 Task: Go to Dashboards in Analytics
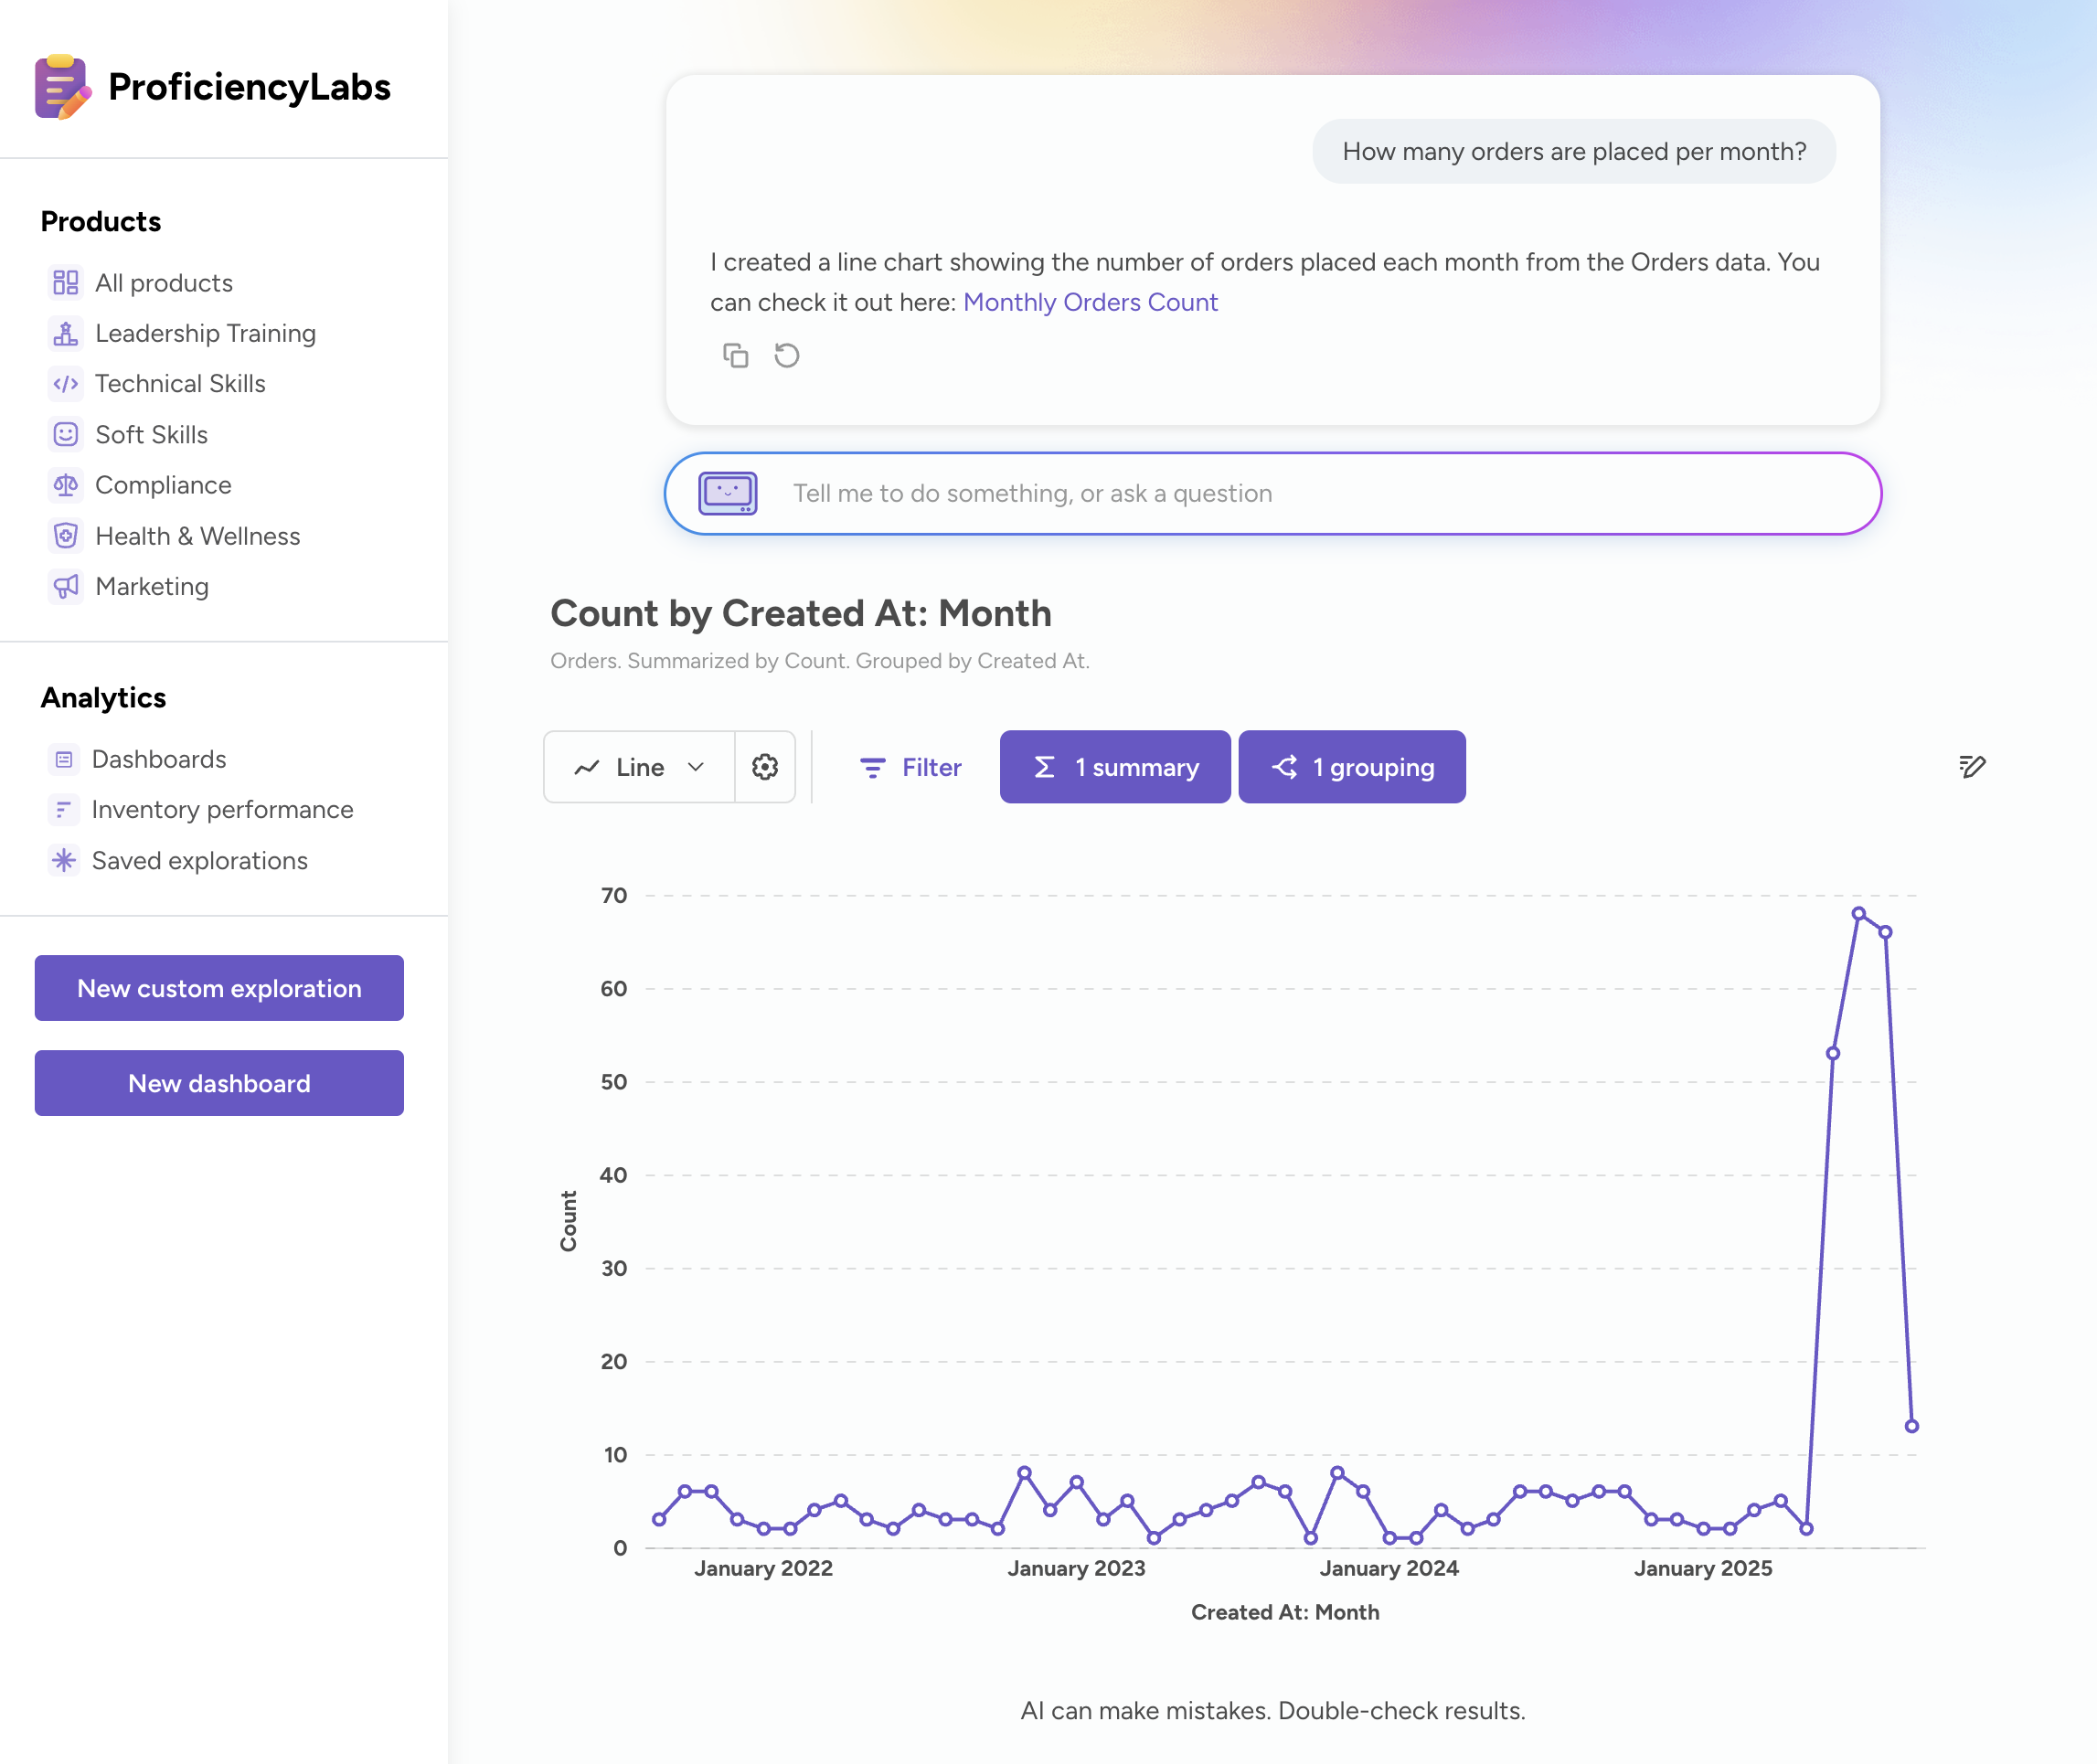(159, 759)
